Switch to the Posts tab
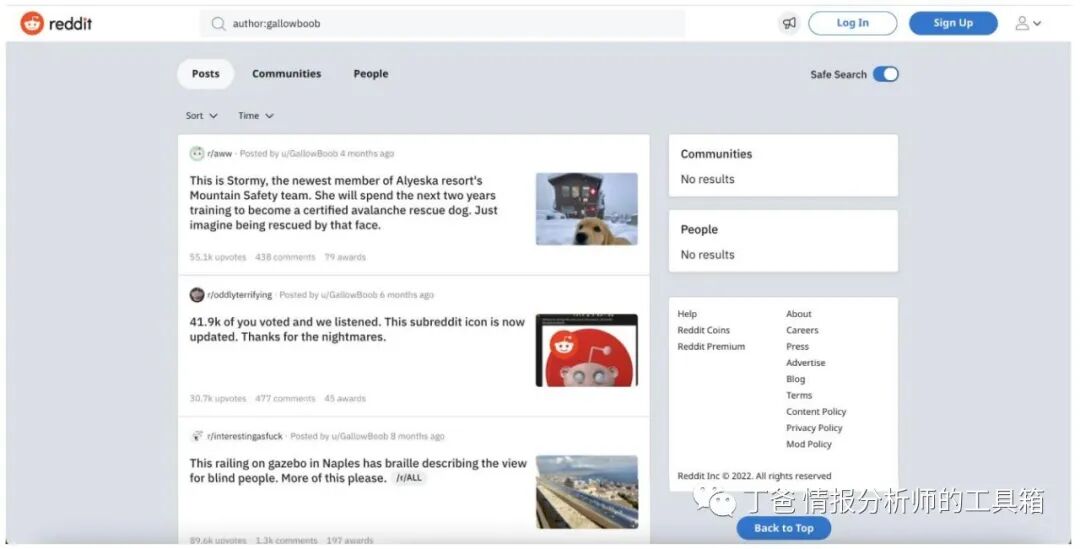The image size is (1080, 549). click(205, 74)
